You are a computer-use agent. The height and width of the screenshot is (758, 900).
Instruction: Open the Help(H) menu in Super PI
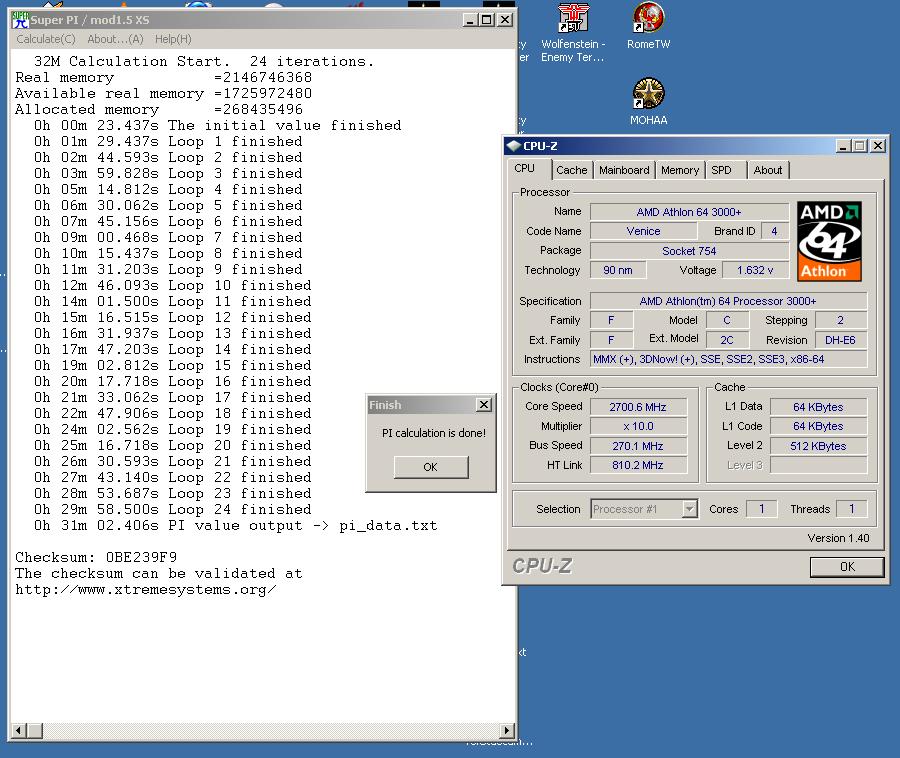click(173, 39)
